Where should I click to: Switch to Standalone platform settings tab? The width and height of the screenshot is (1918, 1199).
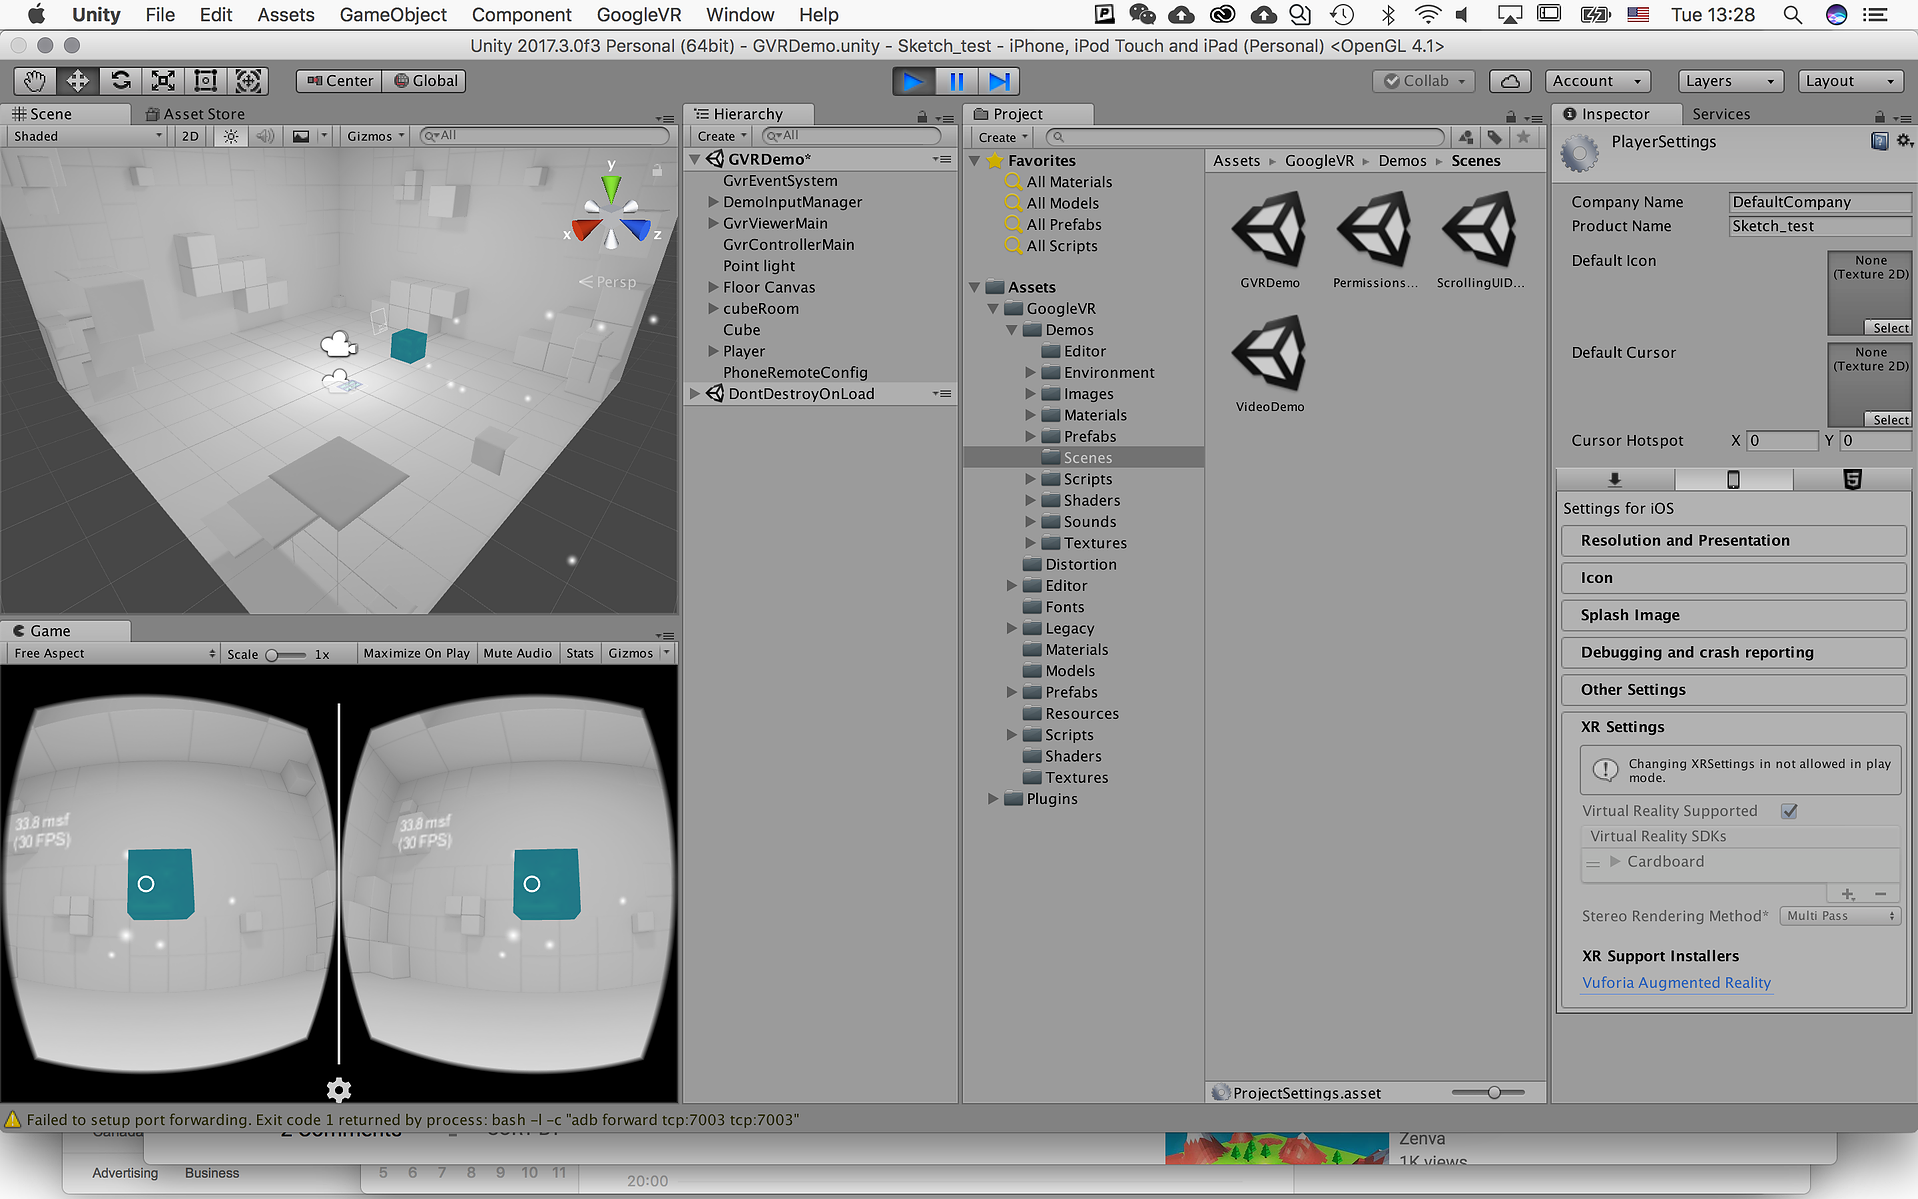pyautogui.click(x=1615, y=480)
